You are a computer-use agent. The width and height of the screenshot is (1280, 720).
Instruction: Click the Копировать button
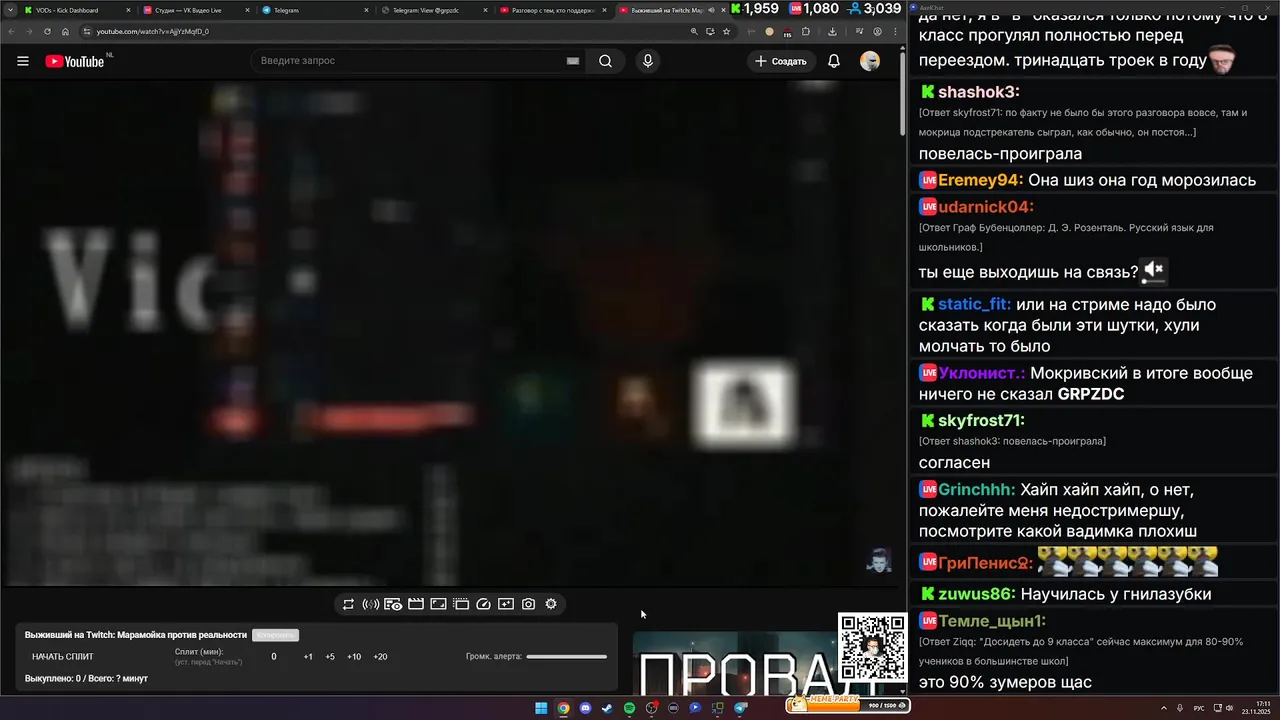coord(275,635)
